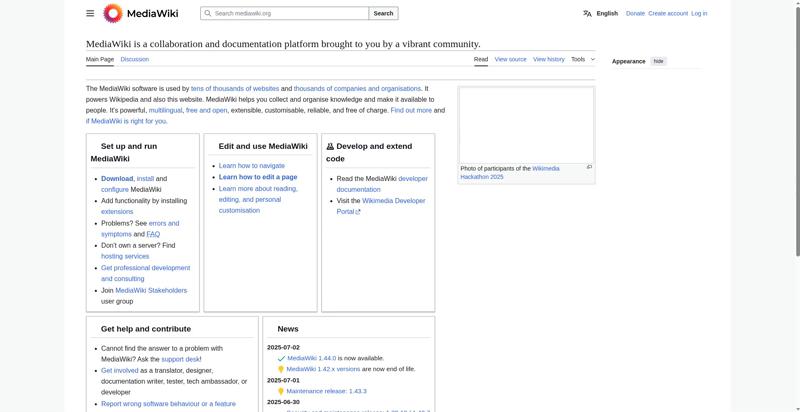The width and height of the screenshot is (800, 412).
Task: Click the hackathon photo thumbnail
Action: (x=526, y=125)
